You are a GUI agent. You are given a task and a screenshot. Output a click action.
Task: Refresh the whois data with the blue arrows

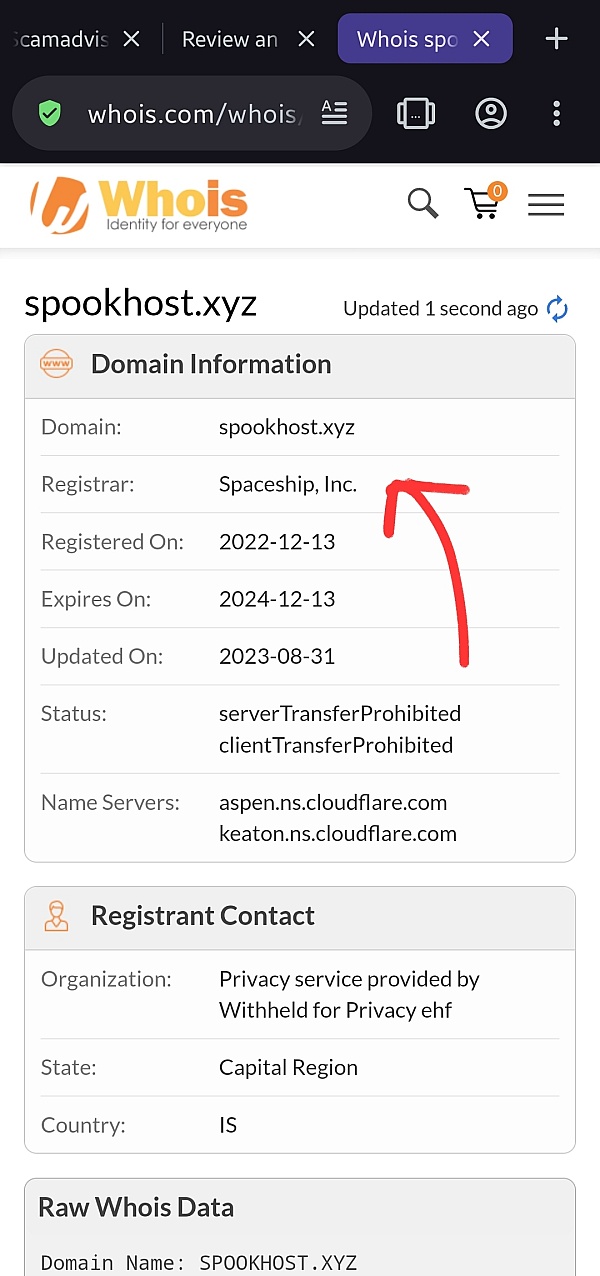pyautogui.click(x=557, y=309)
